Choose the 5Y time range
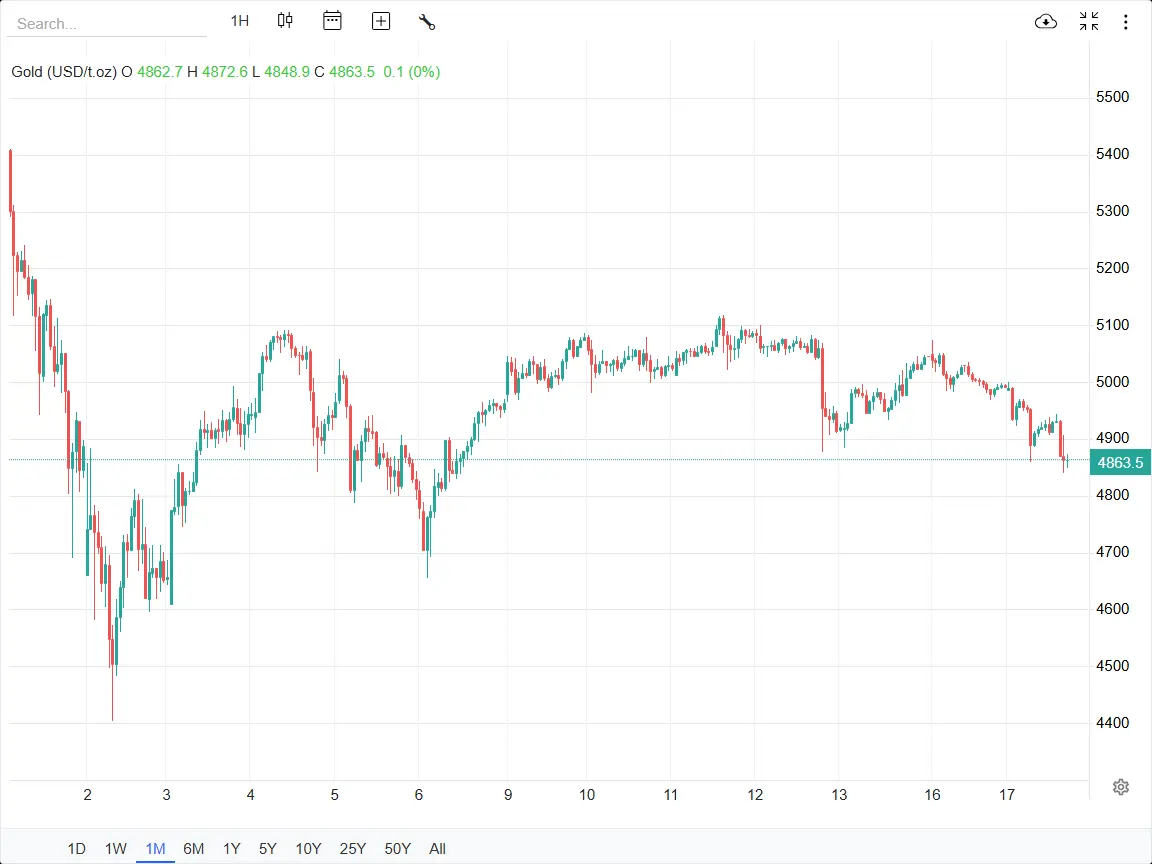 267,849
